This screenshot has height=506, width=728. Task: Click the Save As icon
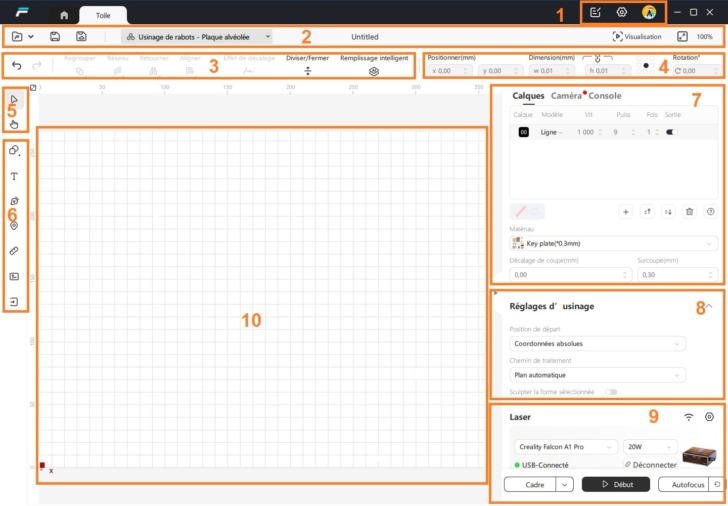(x=81, y=37)
